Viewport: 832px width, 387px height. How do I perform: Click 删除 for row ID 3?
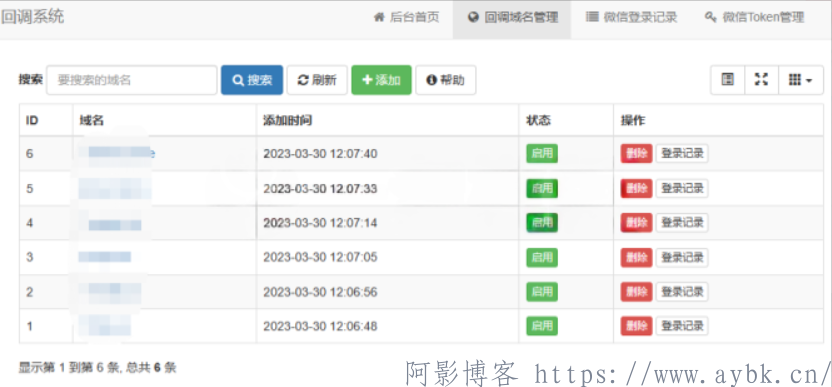pyautogui.click(x=636, y=257)
